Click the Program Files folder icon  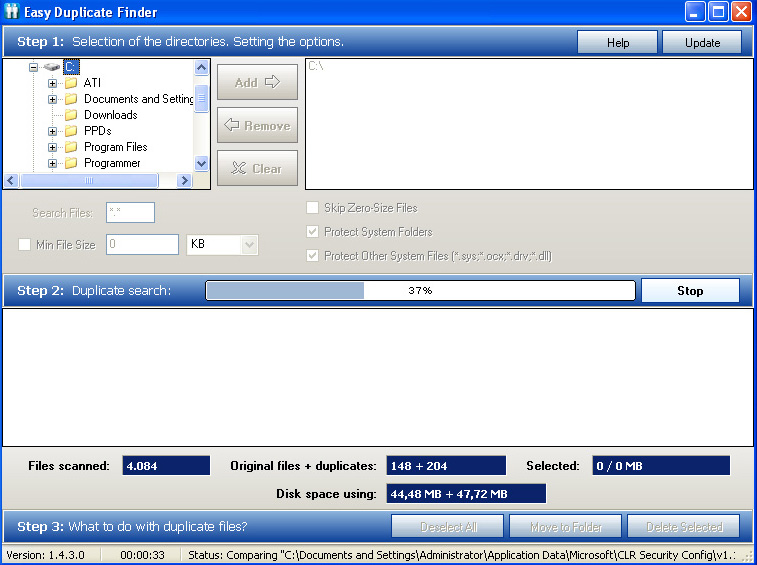[x=71, y=147]
